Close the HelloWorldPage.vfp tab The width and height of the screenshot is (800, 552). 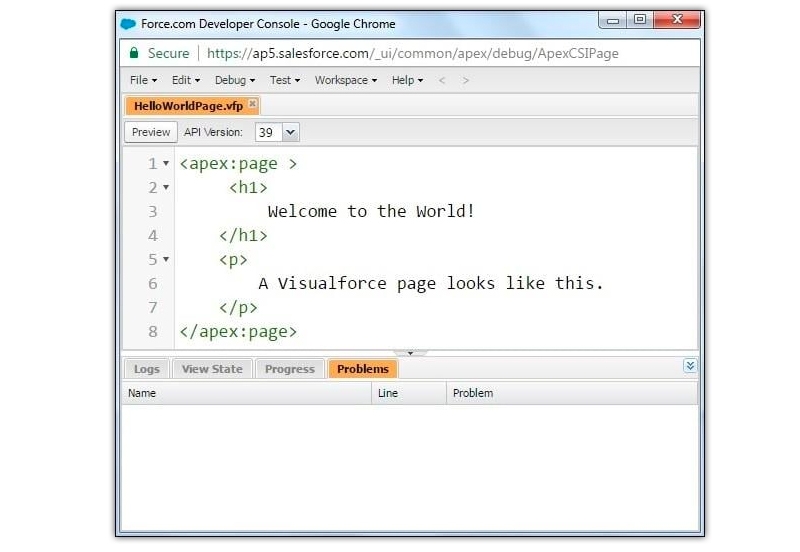253,104
